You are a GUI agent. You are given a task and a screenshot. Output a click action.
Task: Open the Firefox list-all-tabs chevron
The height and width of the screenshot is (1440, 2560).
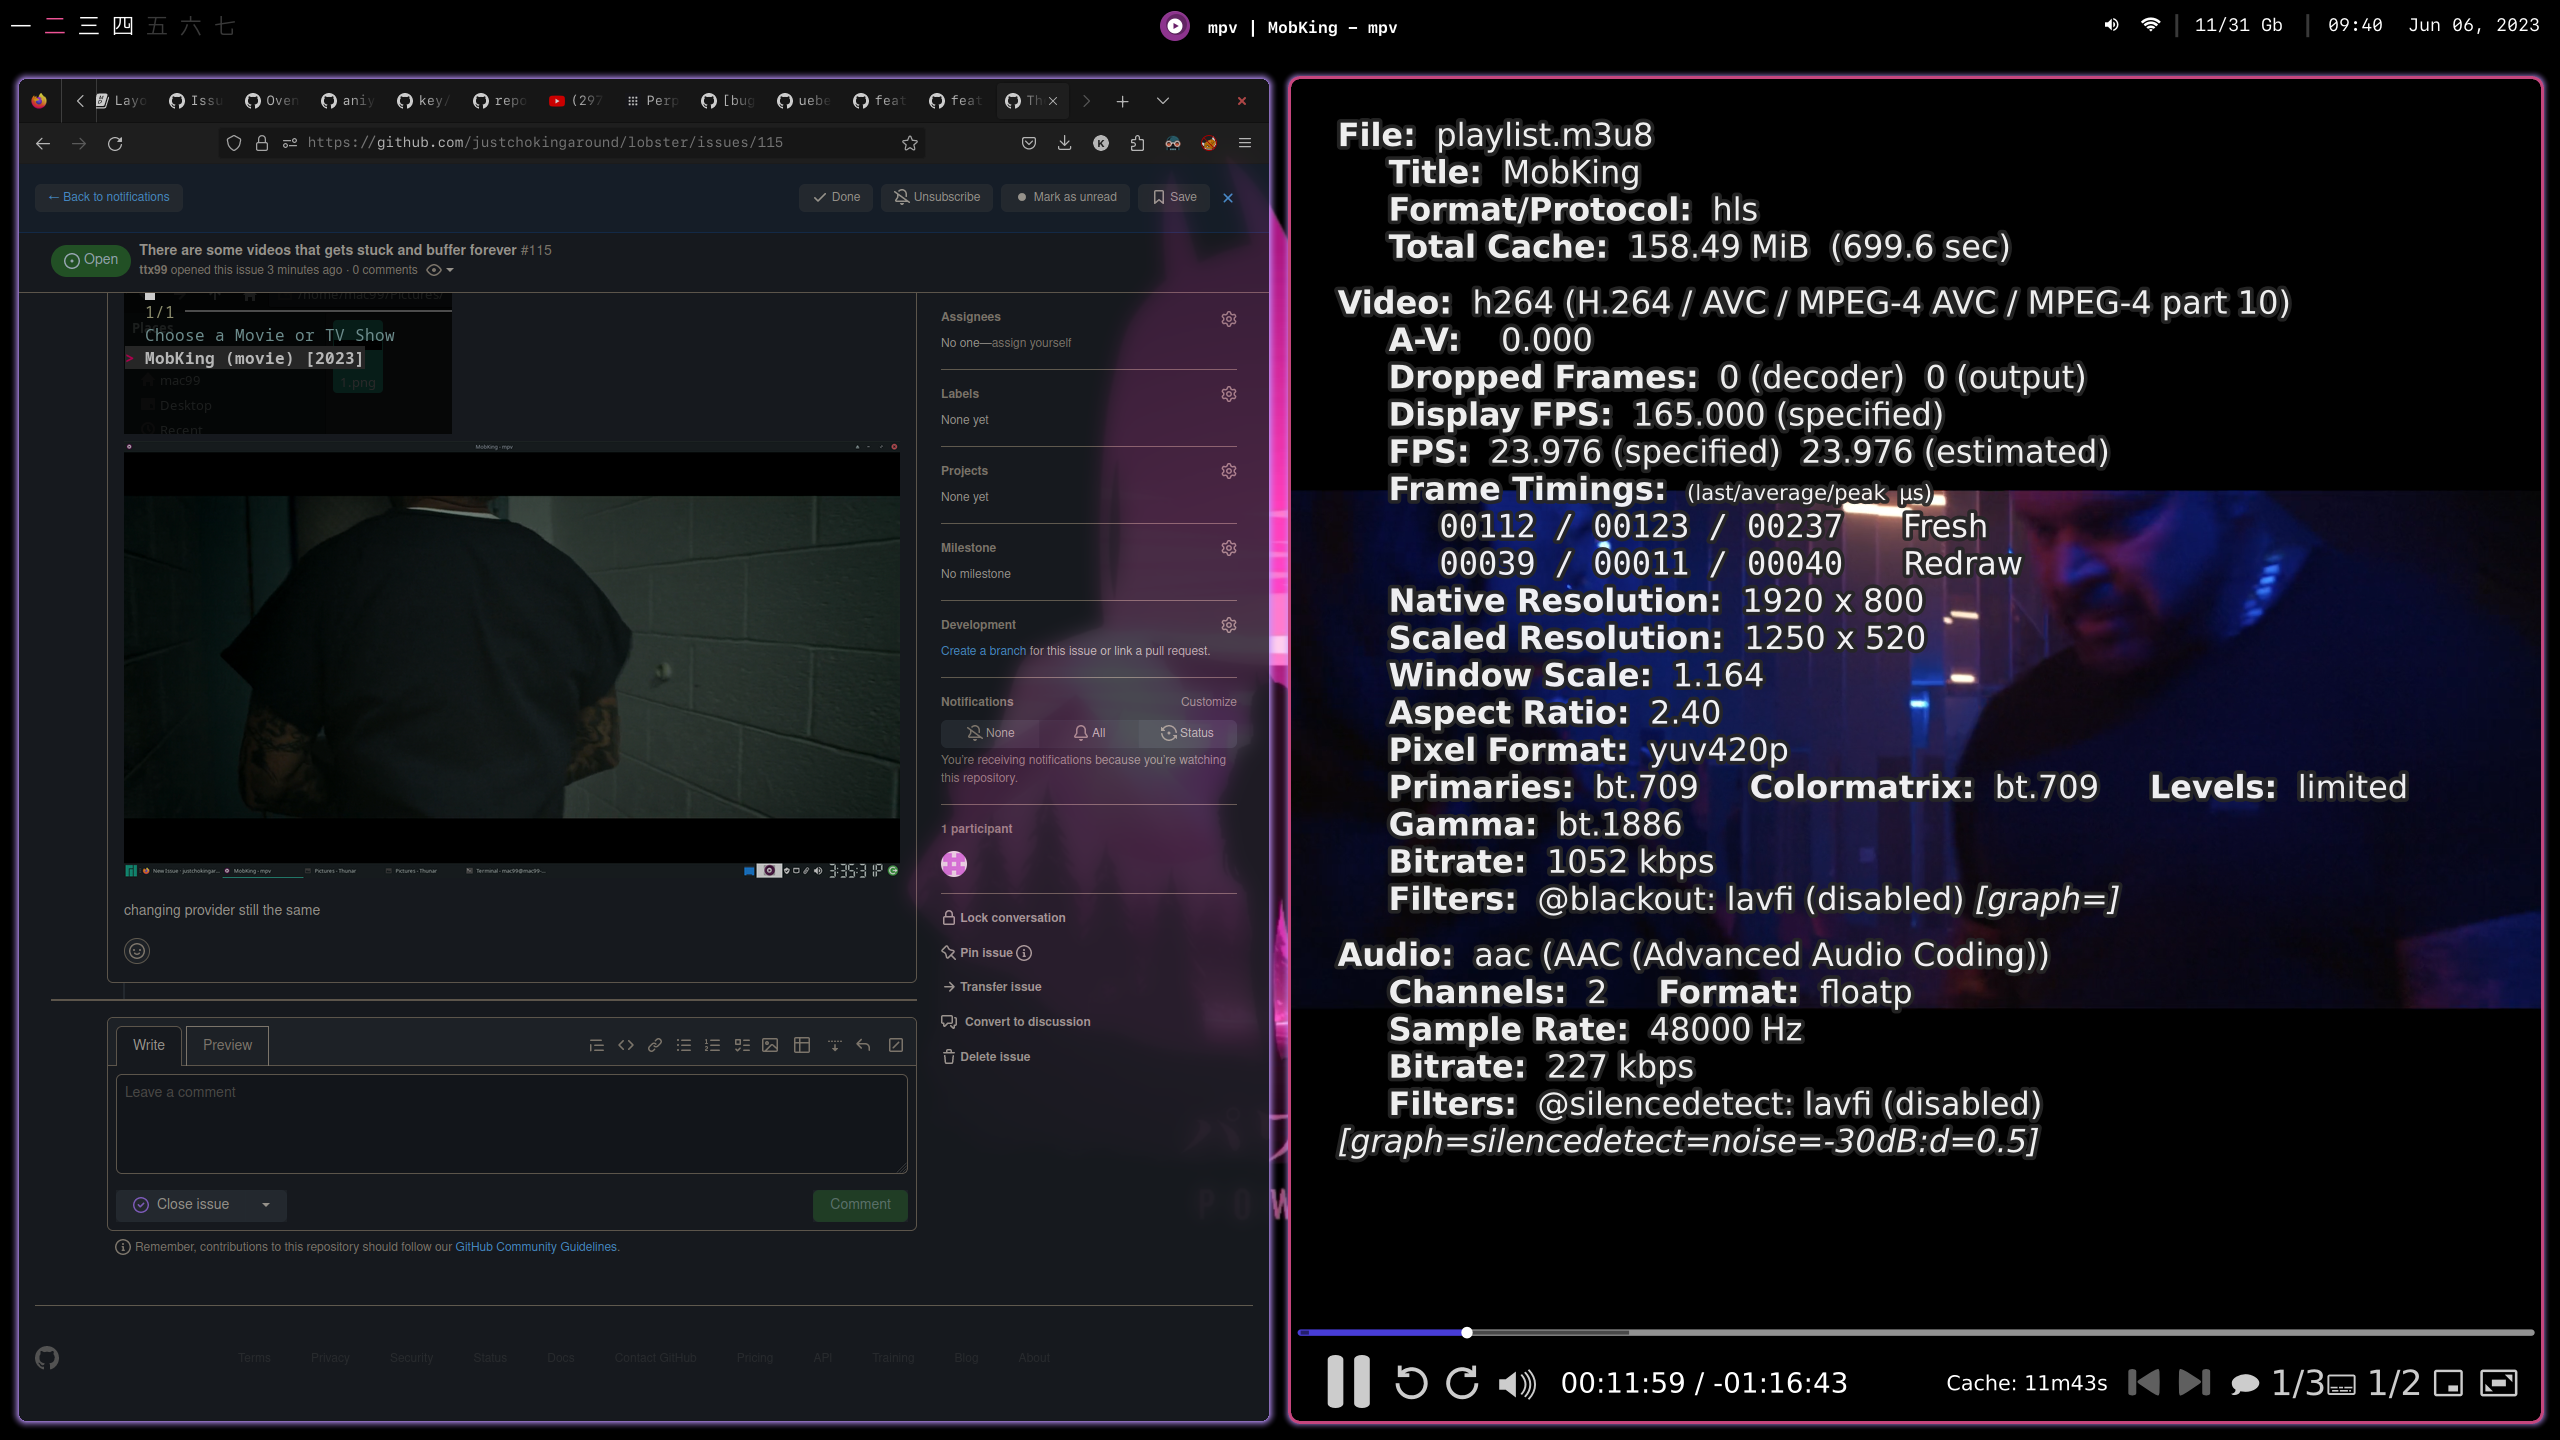click(1162, 101)
